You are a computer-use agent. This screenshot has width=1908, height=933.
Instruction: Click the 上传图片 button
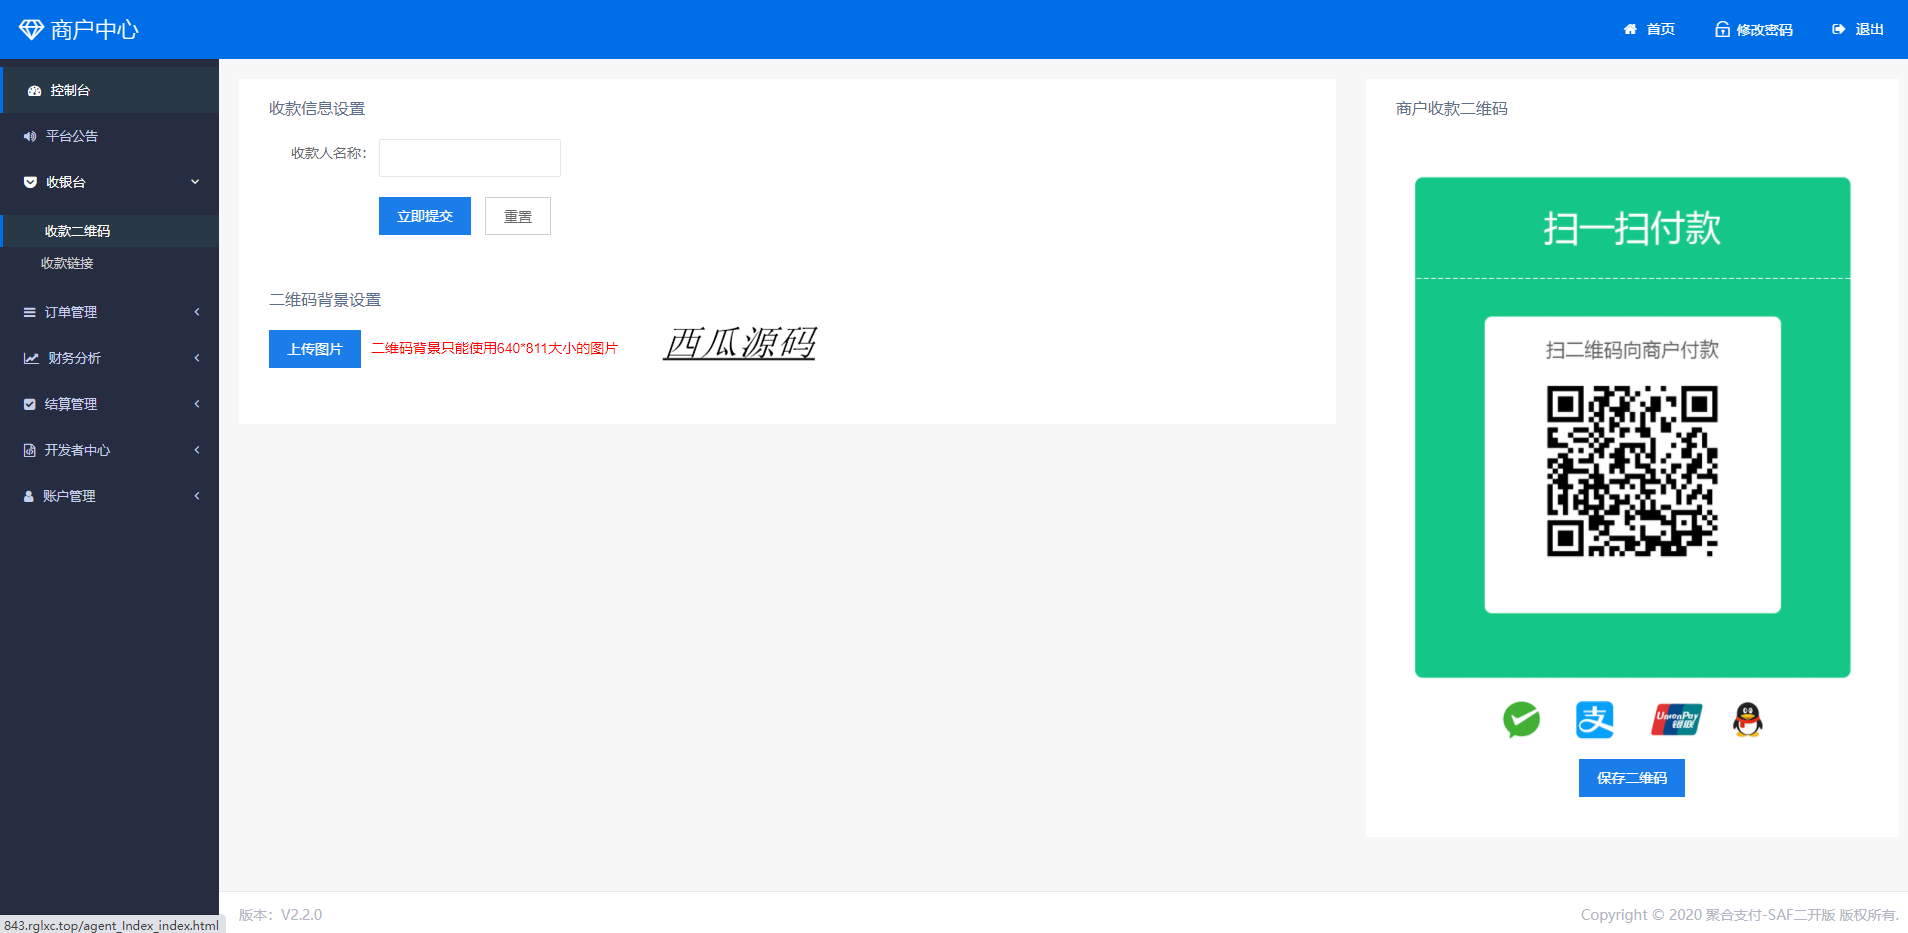315,349
